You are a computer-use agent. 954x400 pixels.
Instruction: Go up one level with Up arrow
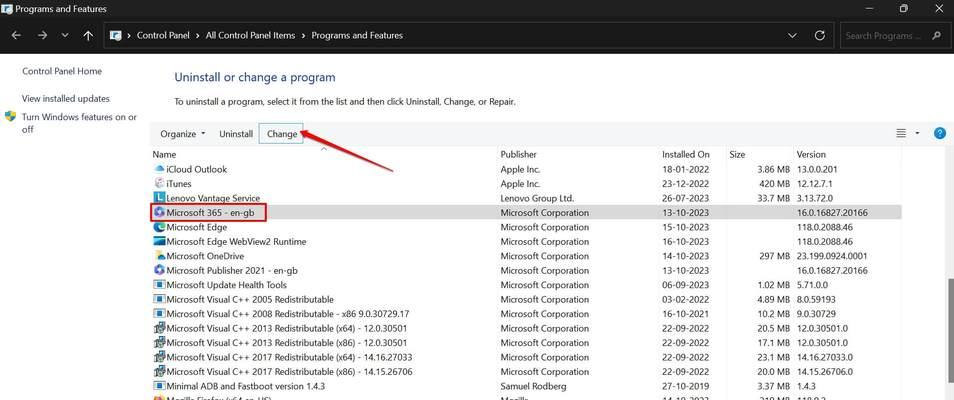(88, 36)
